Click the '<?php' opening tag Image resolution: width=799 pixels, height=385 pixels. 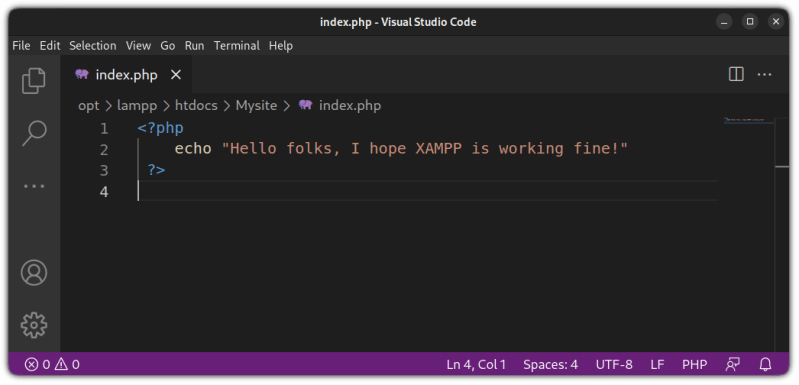(161, 128)
